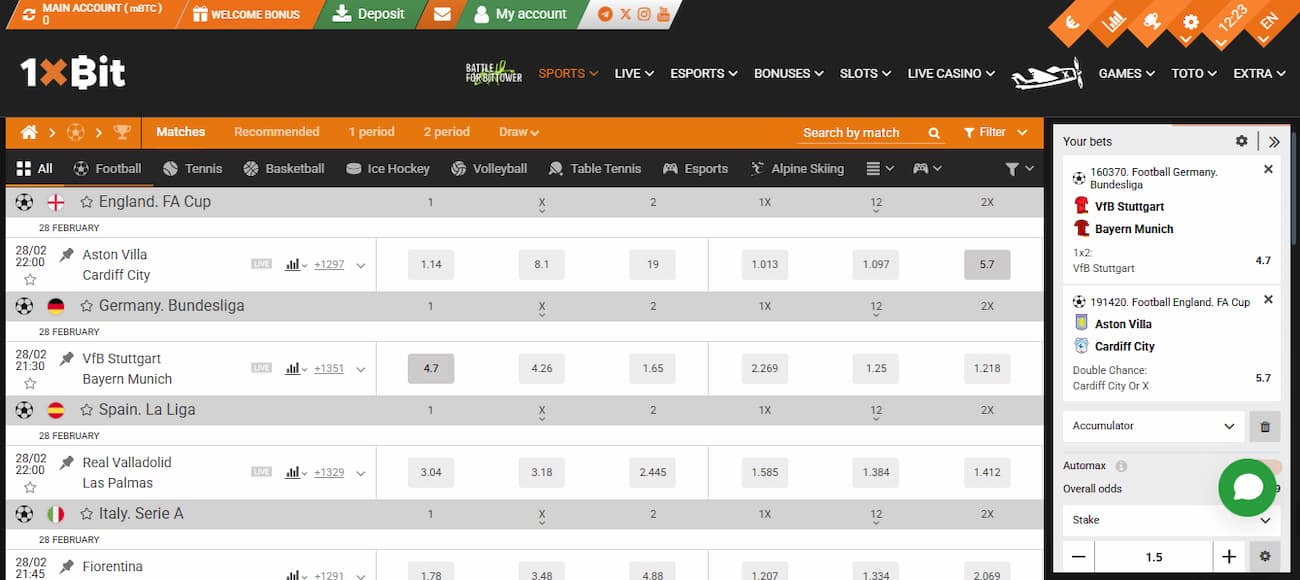Remove the VfB Stuttgart bet from slip

(x=1269, y=169)
